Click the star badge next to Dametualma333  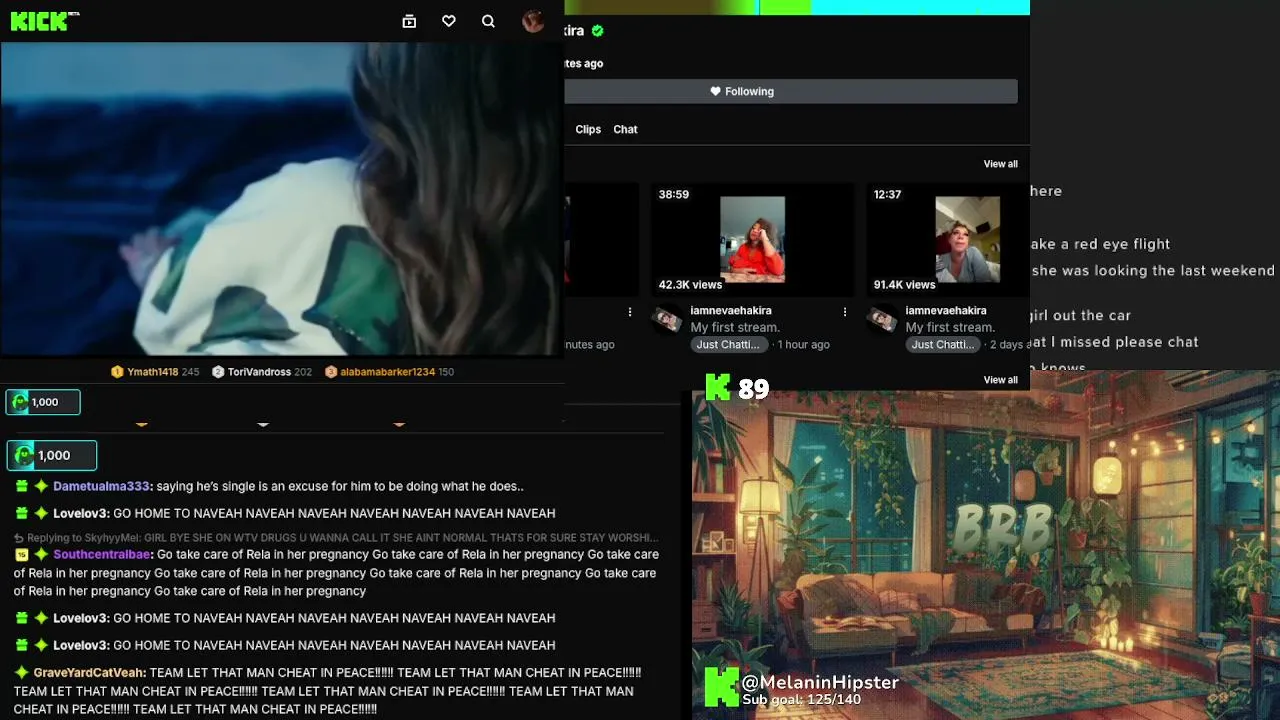pos(41,486)
